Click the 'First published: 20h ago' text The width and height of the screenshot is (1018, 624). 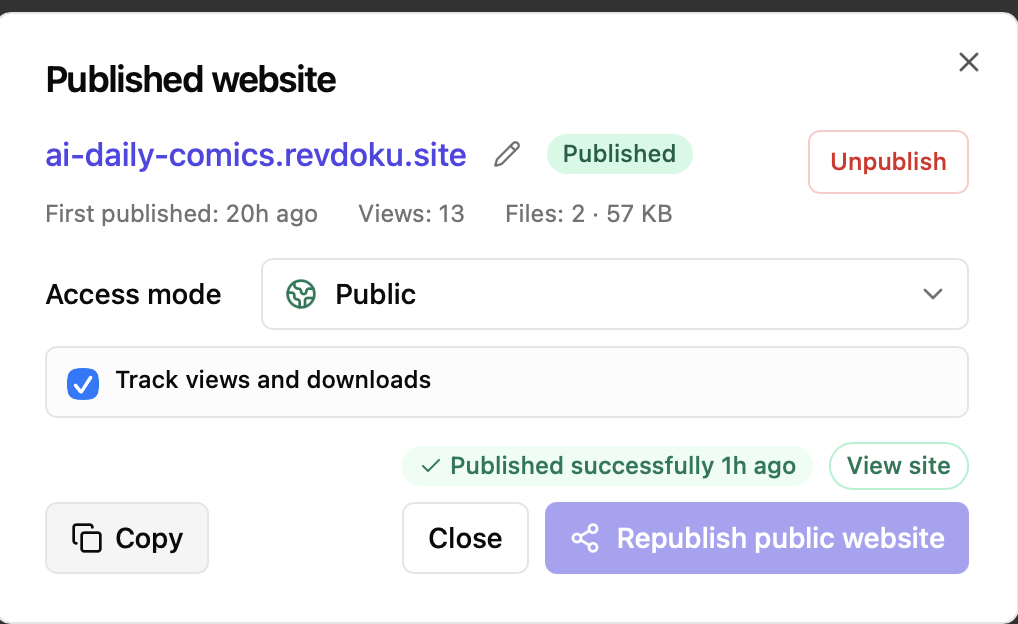pyautogui.click(x=182, y=214)
